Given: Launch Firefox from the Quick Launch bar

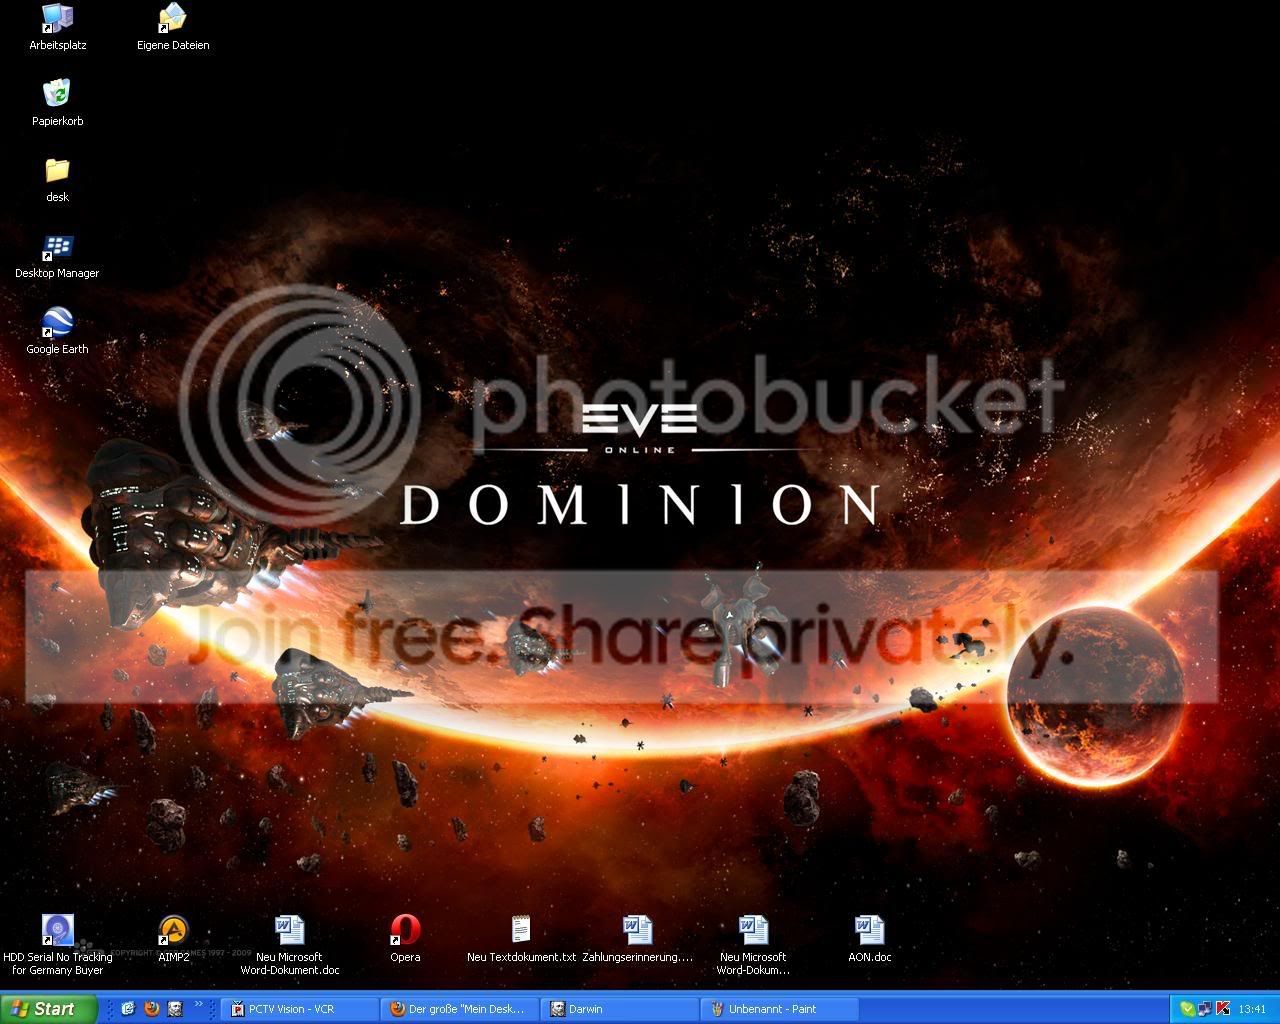Looking at the screenshot, I should [151, 1009].
